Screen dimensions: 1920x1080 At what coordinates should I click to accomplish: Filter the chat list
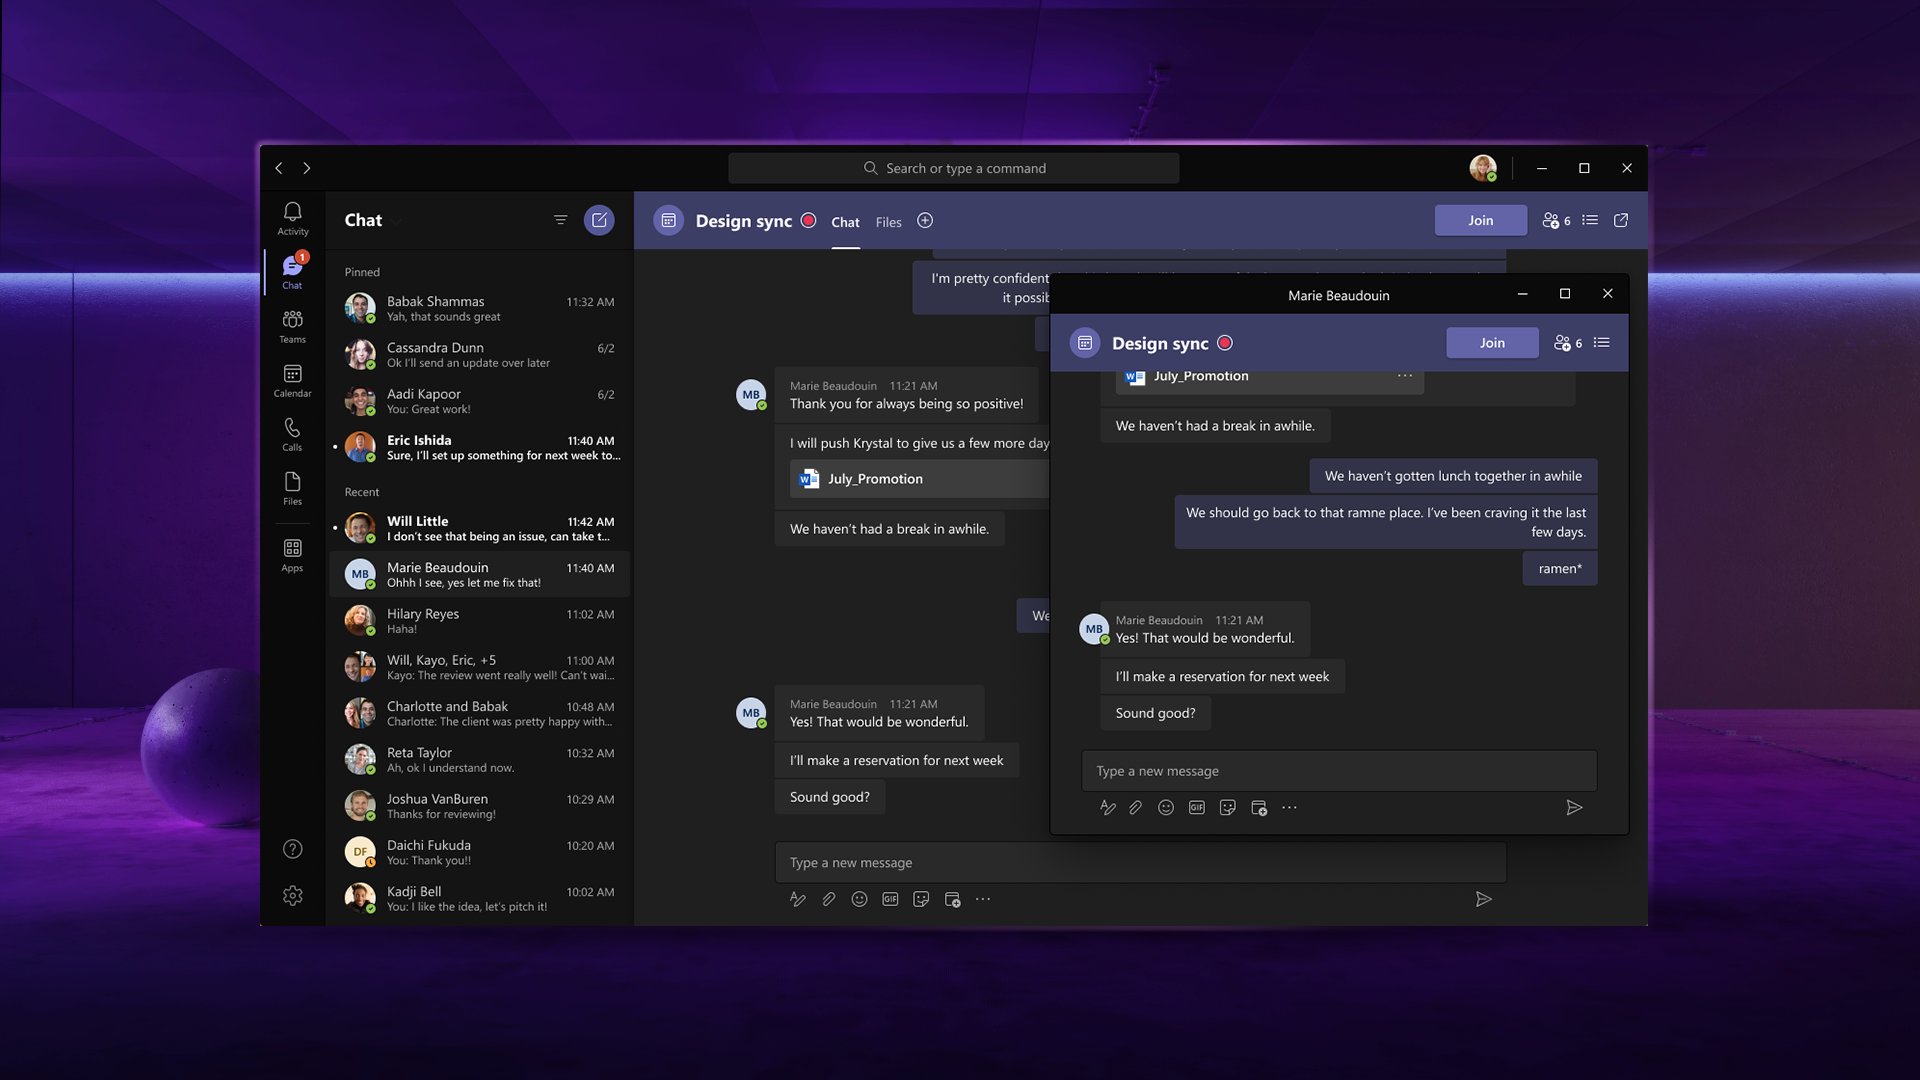point(561,220)
